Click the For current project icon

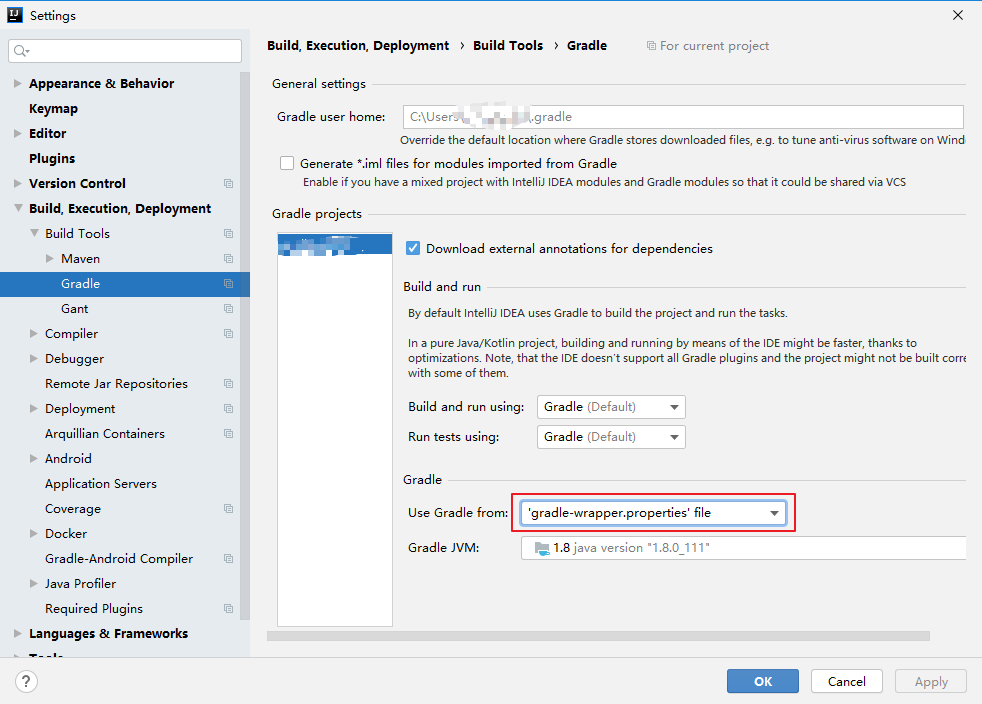[651, 46]
